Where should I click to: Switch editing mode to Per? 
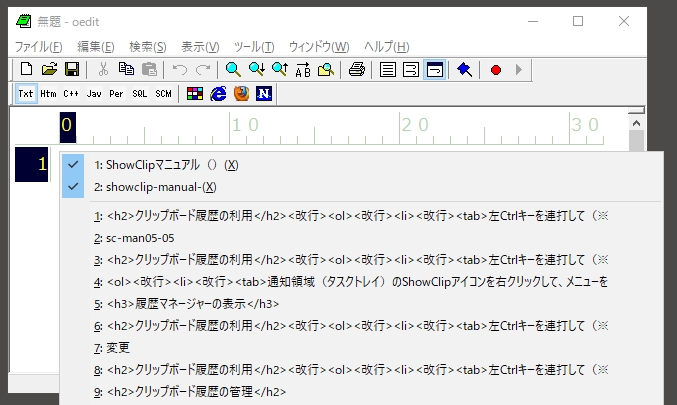pos(116,94)
